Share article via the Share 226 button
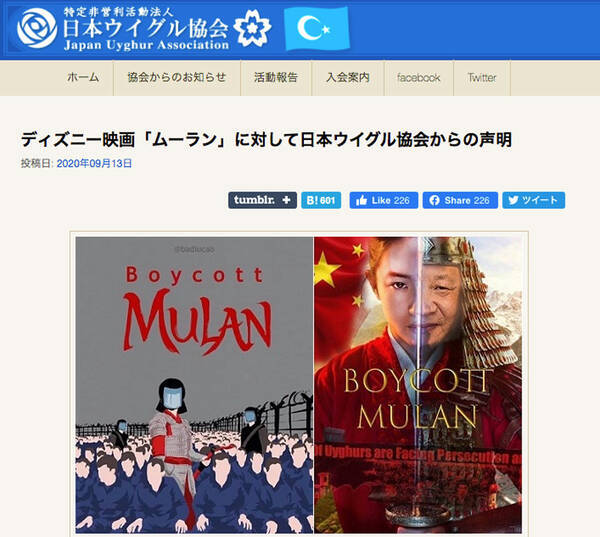600x537 pixels. point(460,200)
